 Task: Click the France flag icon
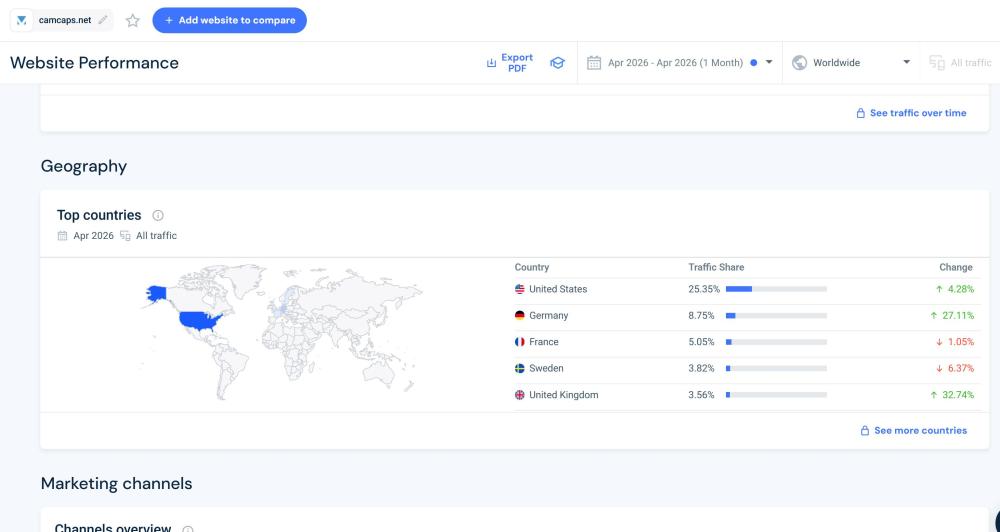(520, 342)
